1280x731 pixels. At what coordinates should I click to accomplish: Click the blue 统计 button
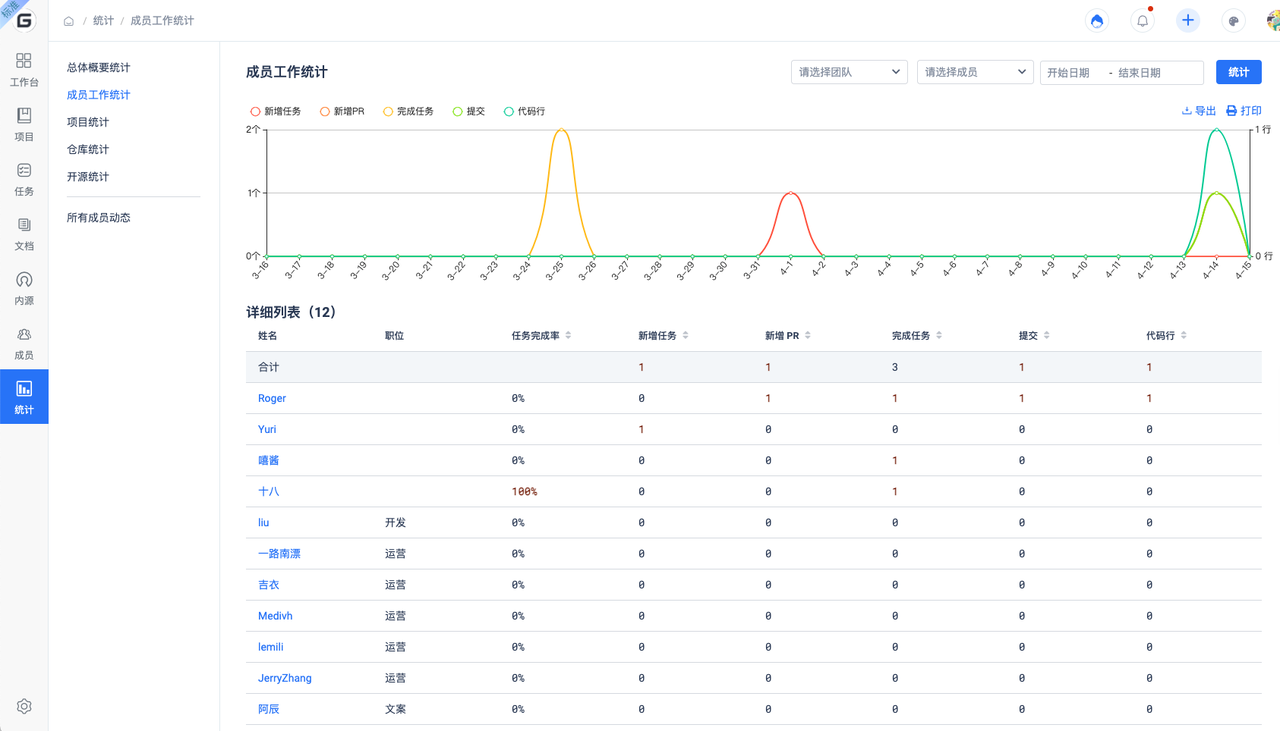[1239, 72]
